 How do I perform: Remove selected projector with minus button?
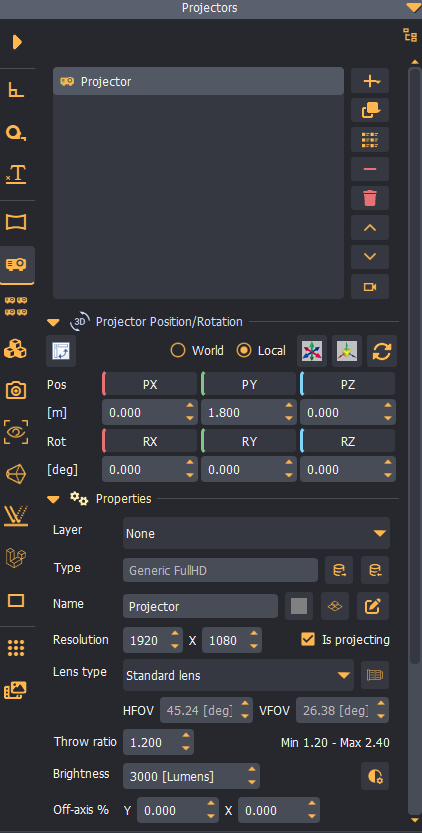coord(370,169)
